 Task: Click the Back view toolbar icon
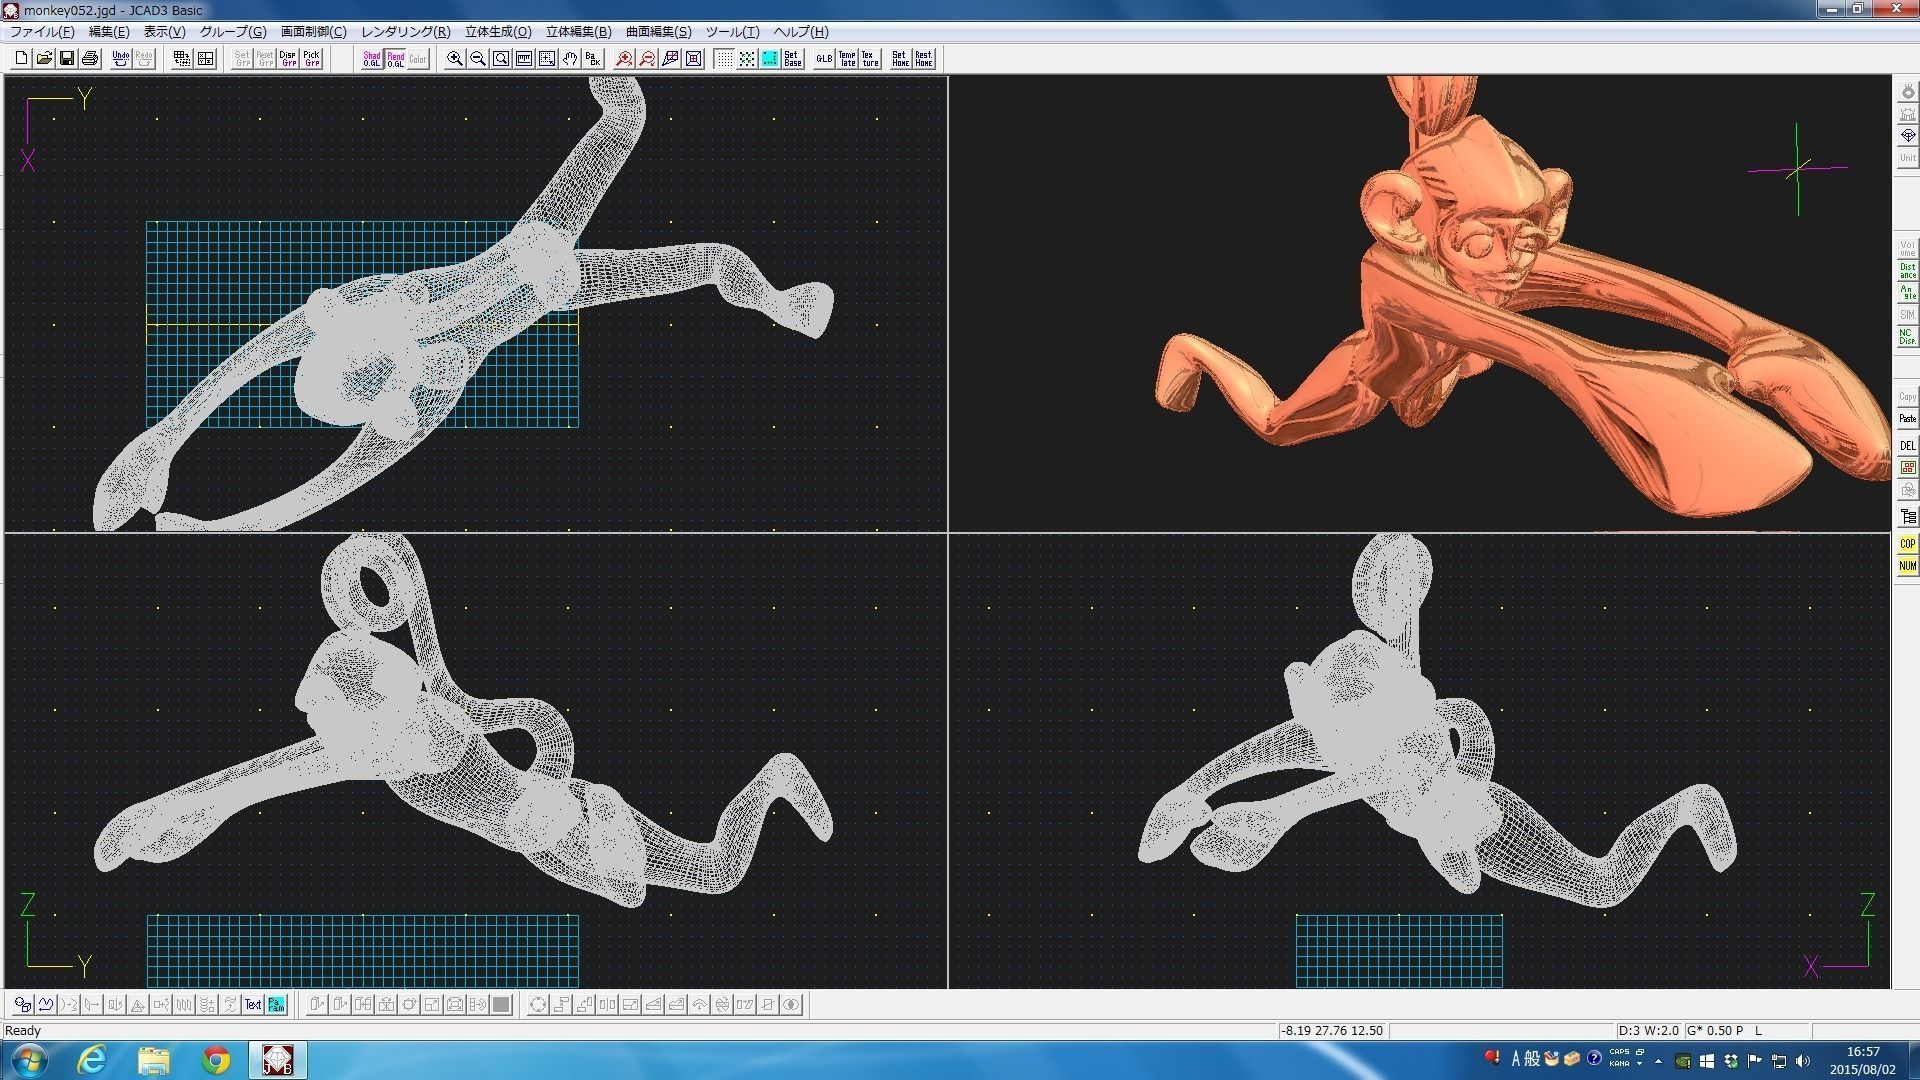pos(593,59)
